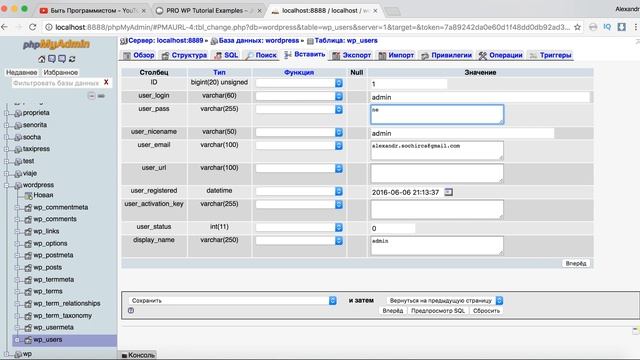The height and width of the screenshot is (360, 640).
Task: Open the Привилегии tab
Action: (447, 55)
